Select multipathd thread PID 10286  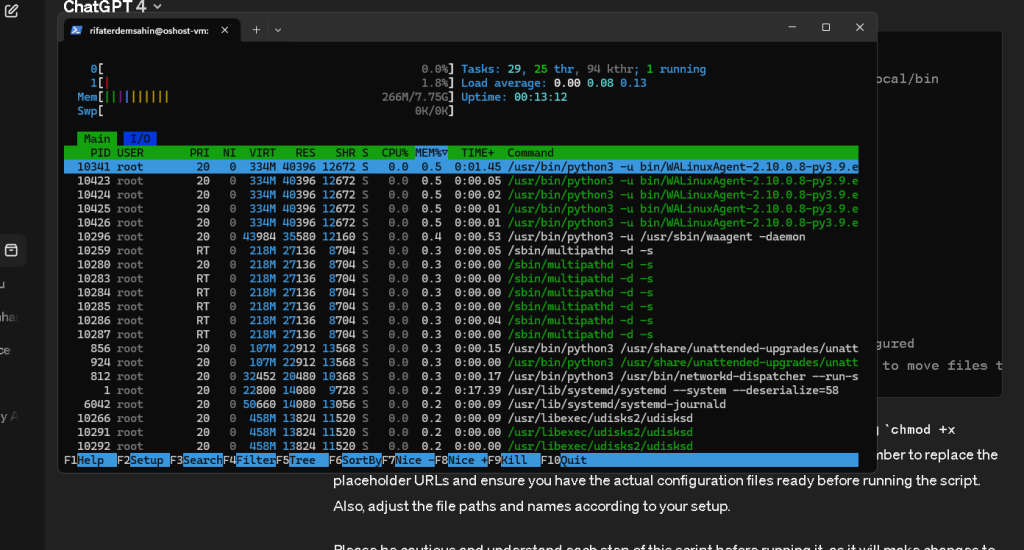click(x=461, y=320)
